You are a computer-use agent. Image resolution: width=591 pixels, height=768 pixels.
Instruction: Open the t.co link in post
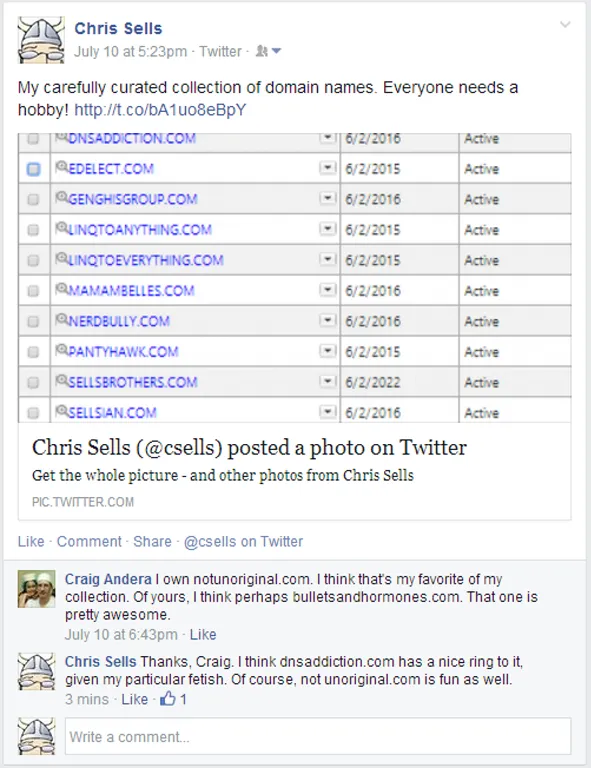point(160,110)
